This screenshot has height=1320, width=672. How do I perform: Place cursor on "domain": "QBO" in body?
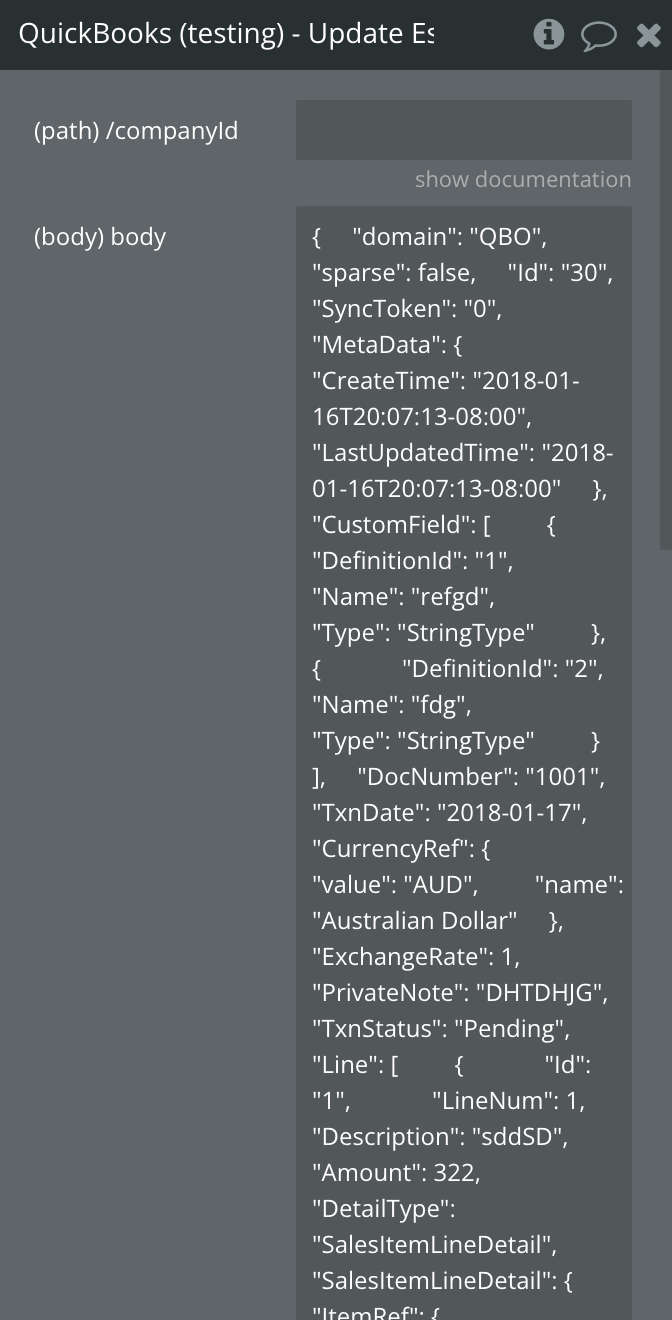[449, 237]
